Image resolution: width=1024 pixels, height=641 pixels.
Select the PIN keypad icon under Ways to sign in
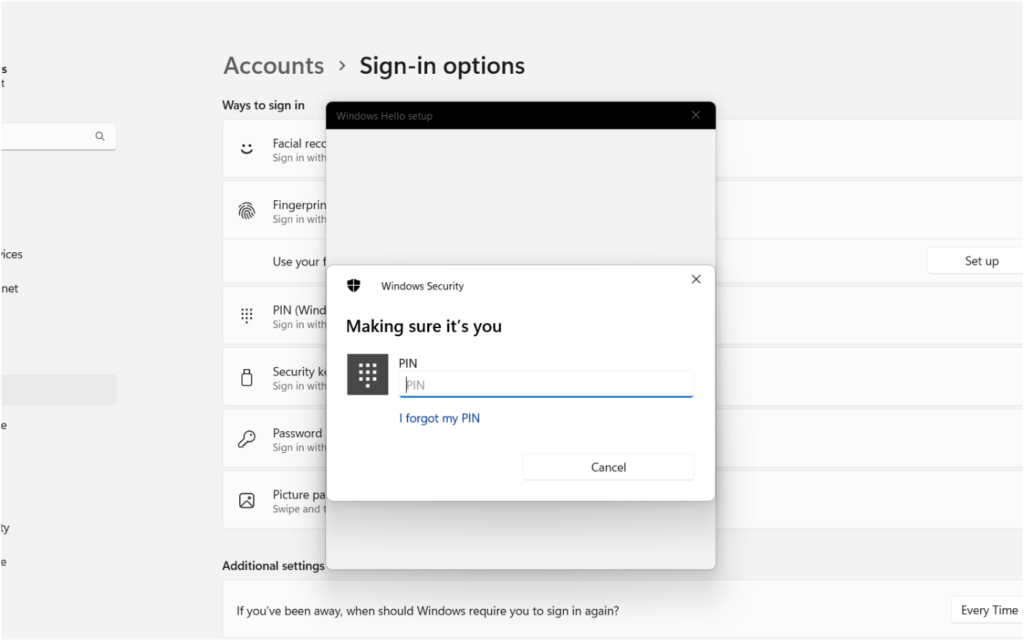(x=246, y=315)
